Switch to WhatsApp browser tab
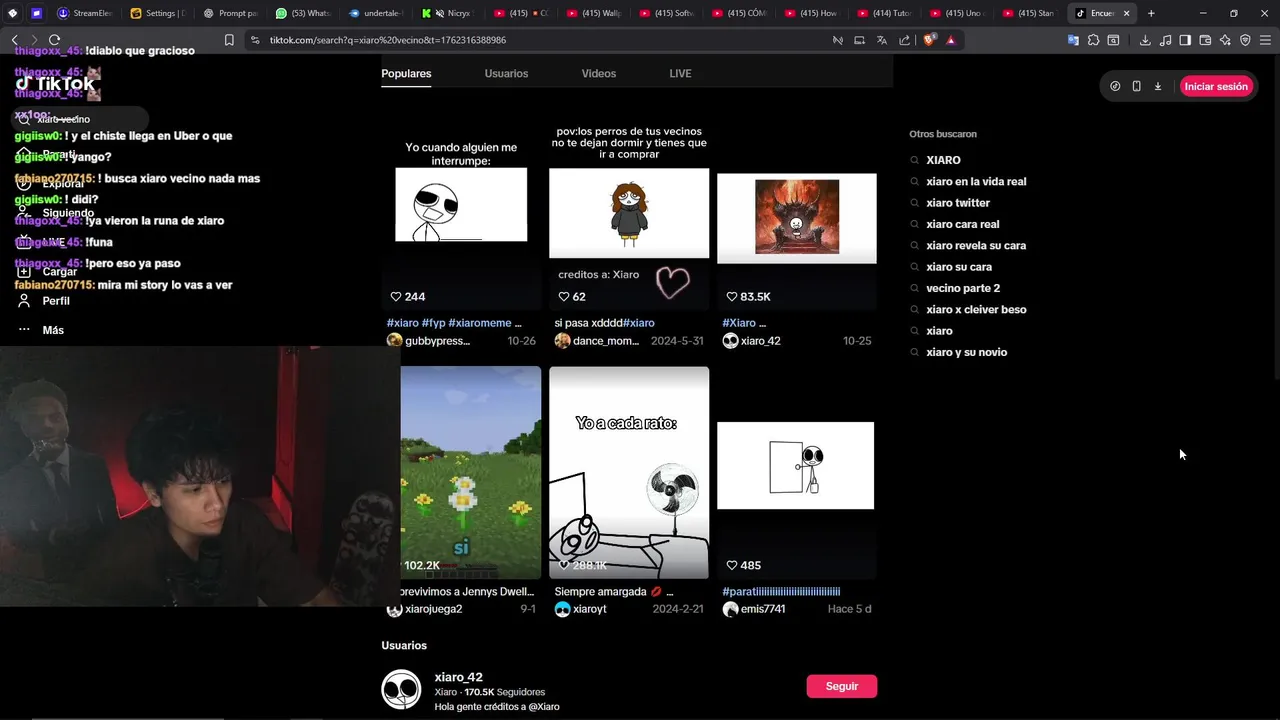 coord(303,13)
